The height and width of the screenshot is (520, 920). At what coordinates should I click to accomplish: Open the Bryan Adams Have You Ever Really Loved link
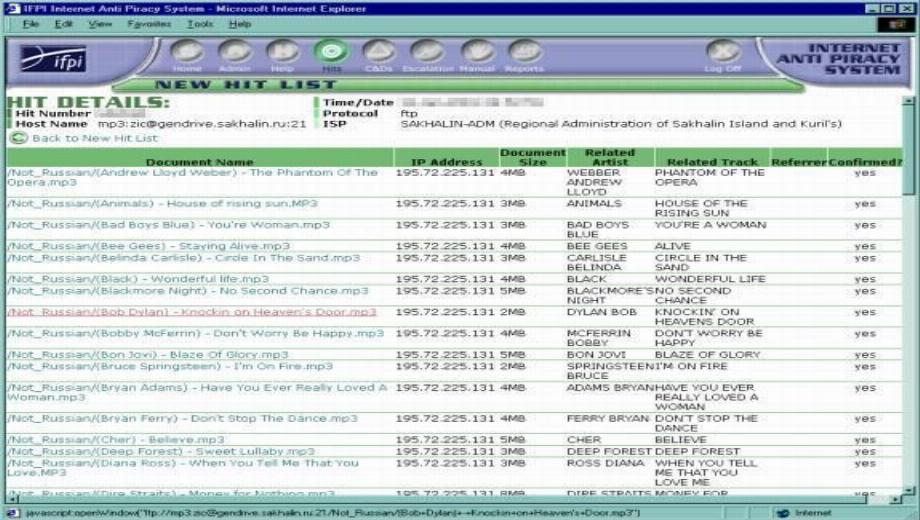point(197,392)
